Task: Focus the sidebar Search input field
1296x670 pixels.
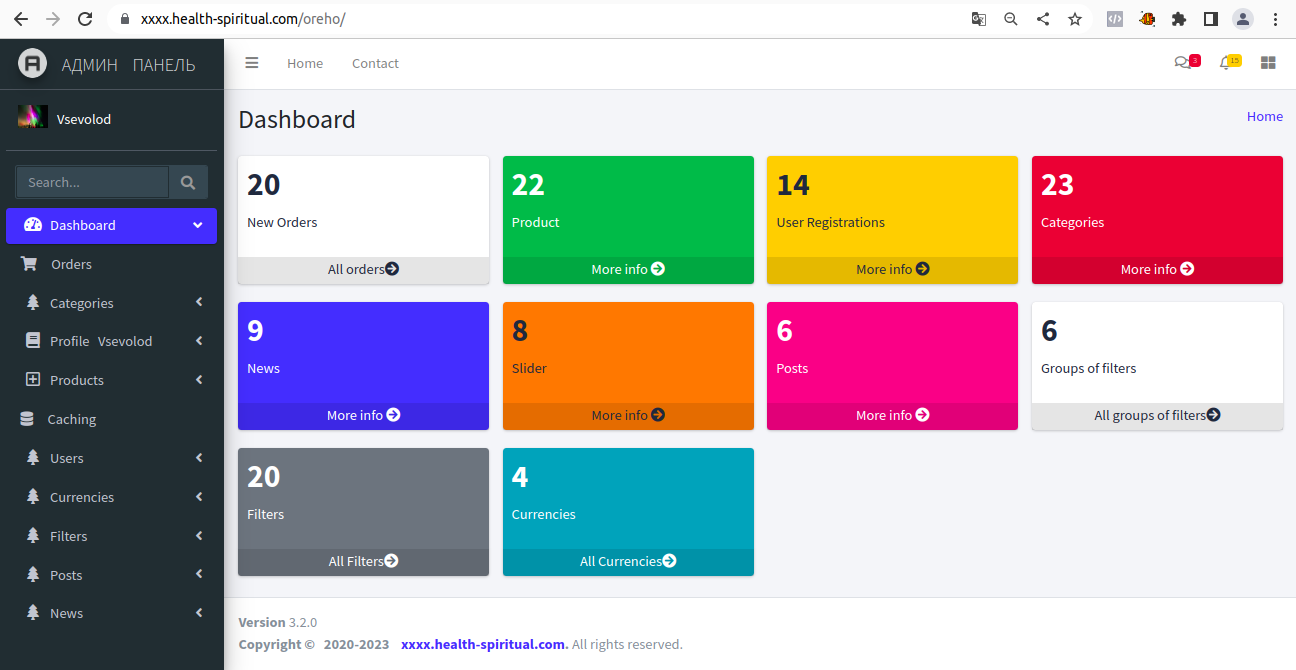Action: [92, 182]
